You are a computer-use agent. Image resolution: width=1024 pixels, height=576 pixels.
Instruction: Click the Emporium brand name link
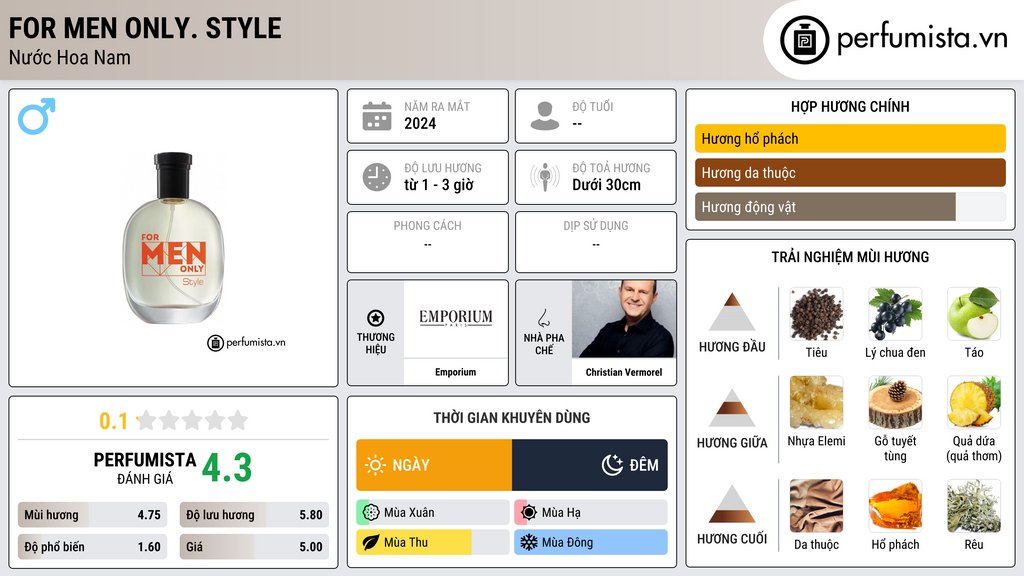(x=455, y=372)
